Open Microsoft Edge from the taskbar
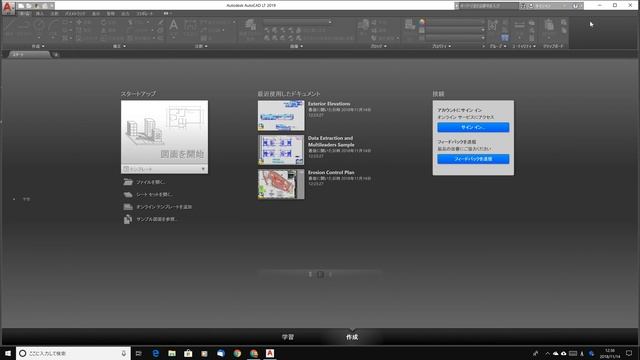The height and width of the screenshot is (360, 640). 156,353
